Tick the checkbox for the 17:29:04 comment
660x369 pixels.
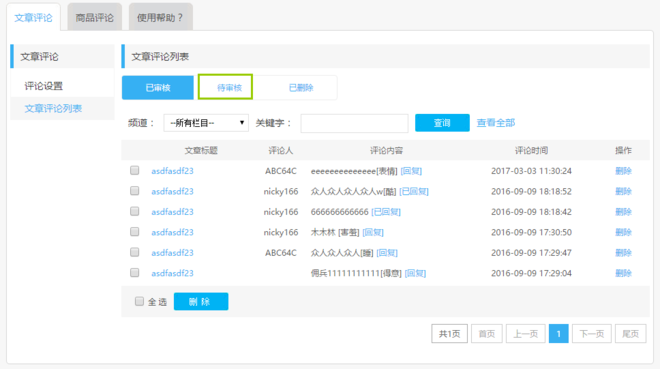[x=135, y=273]
